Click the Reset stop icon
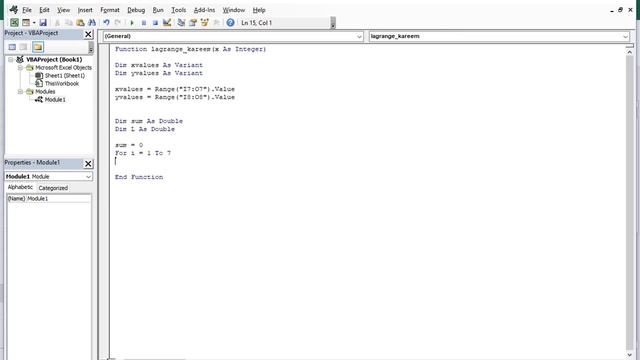Screen dimensions: 640x360 pos(155,23)
